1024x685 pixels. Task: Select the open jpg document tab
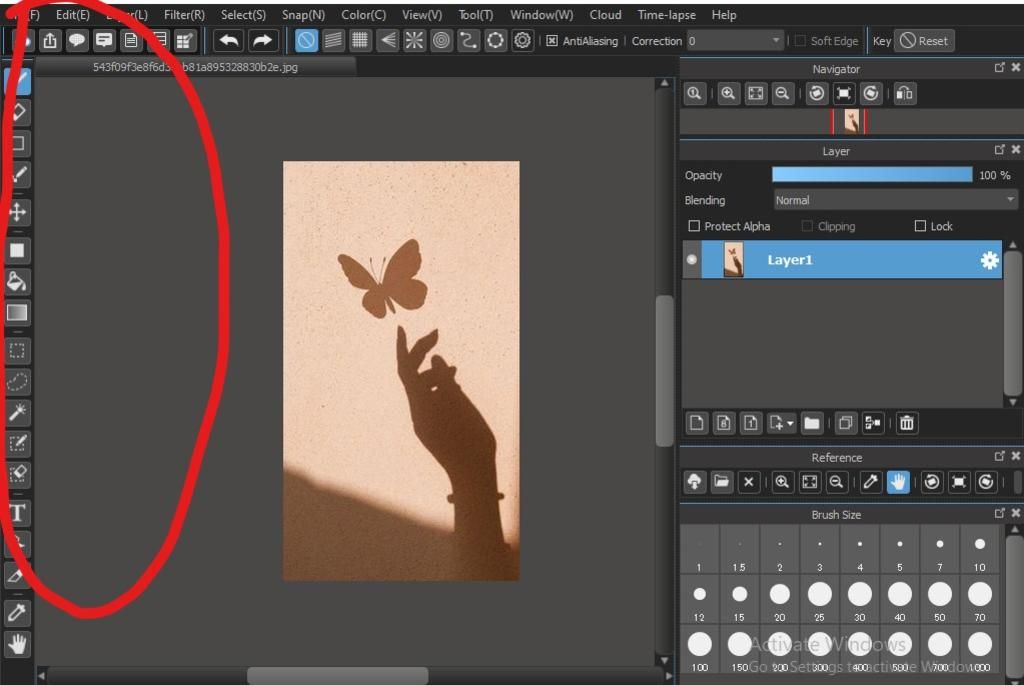point(195,67)
